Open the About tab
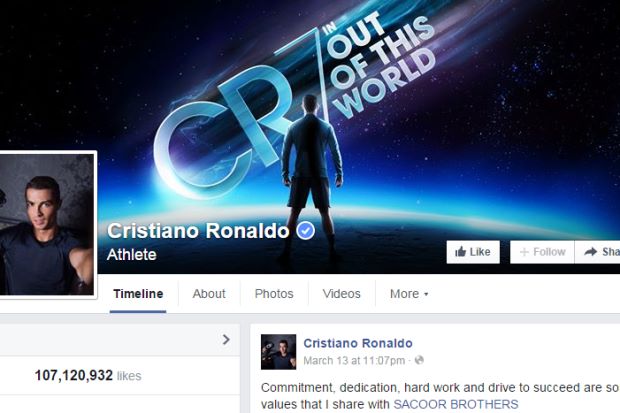 coord(209,294)
